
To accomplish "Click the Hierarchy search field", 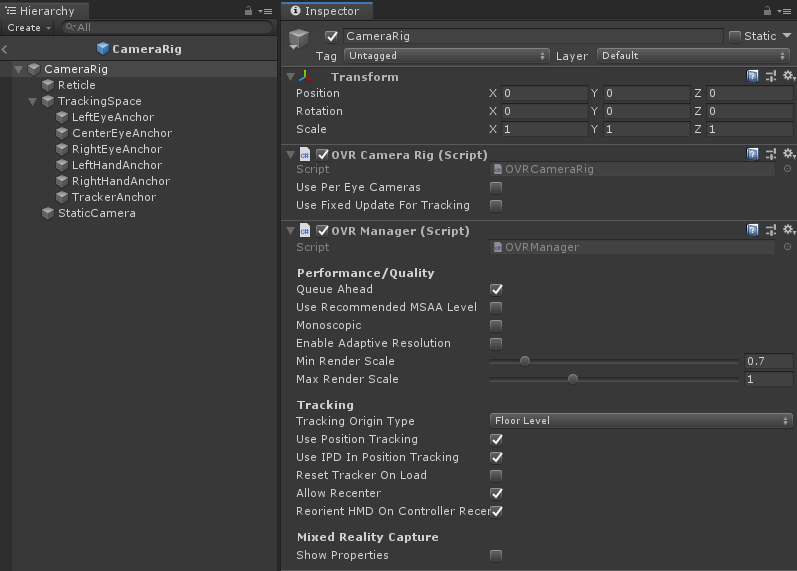I will point(167,27).
